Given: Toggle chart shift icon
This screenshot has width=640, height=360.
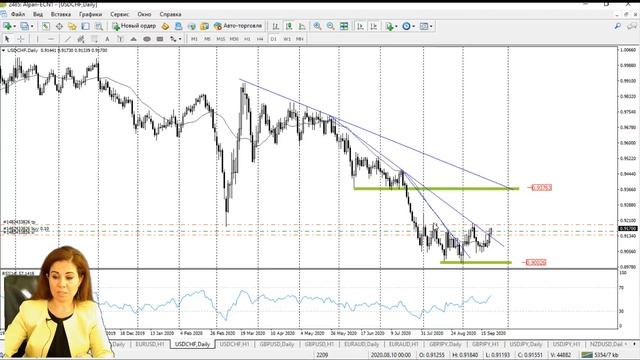Looking at the screenshot, I should pos(373,26).
